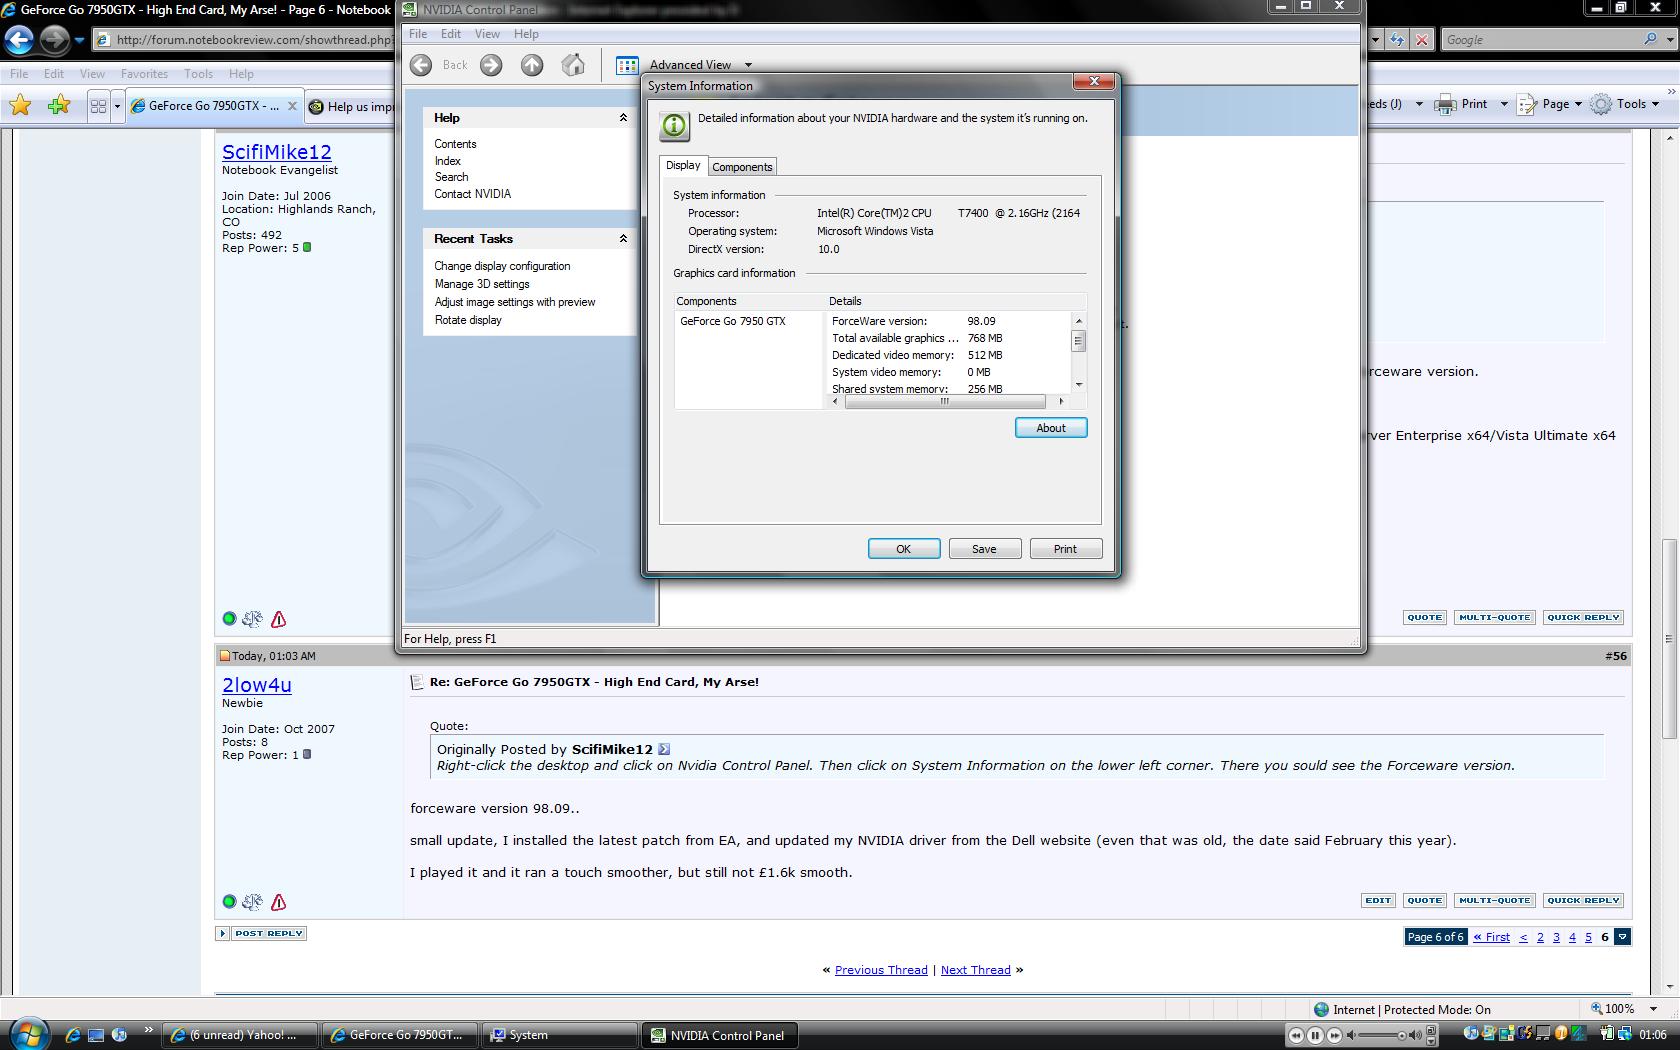Click the search magnifier icon
The height and width of the screenshot is (1050, 1680).
[x=1650, y=40]
